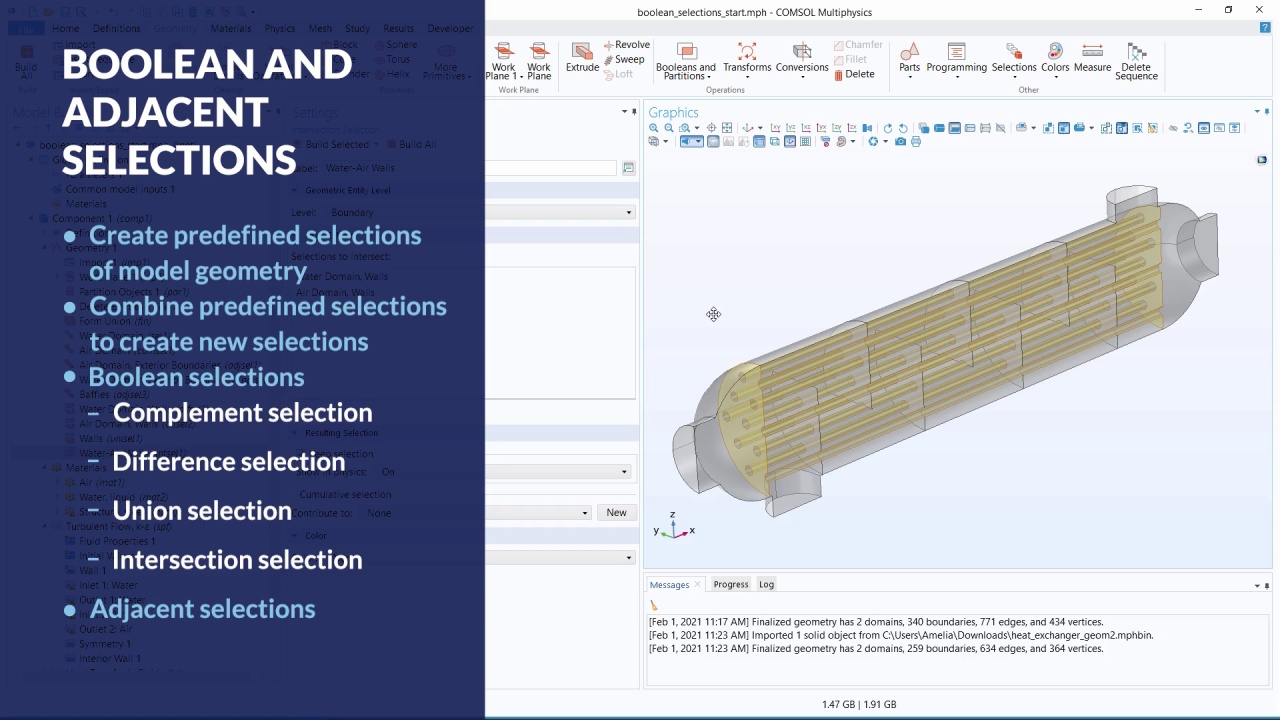Viewport: 1280px width, 720px height.
Task: Open the Measure tool
Action: click(1092, 58)
